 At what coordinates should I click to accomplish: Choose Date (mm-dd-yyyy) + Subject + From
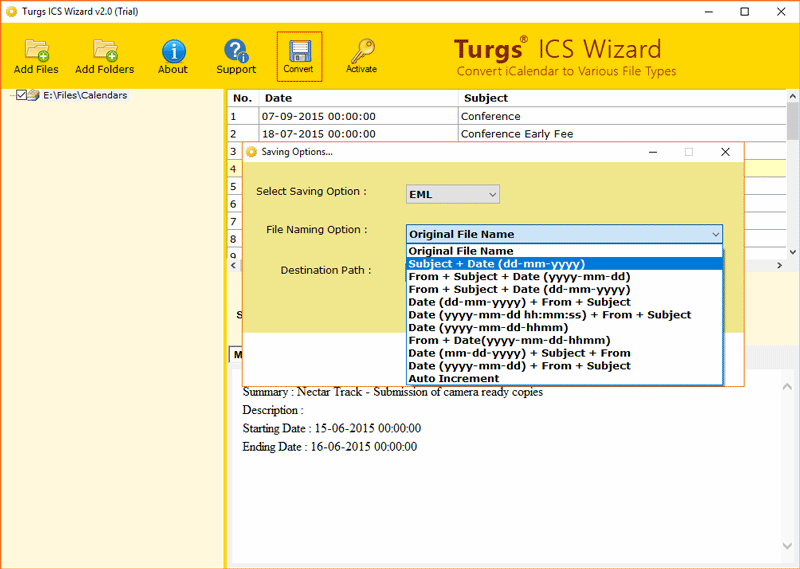(564, 353)
